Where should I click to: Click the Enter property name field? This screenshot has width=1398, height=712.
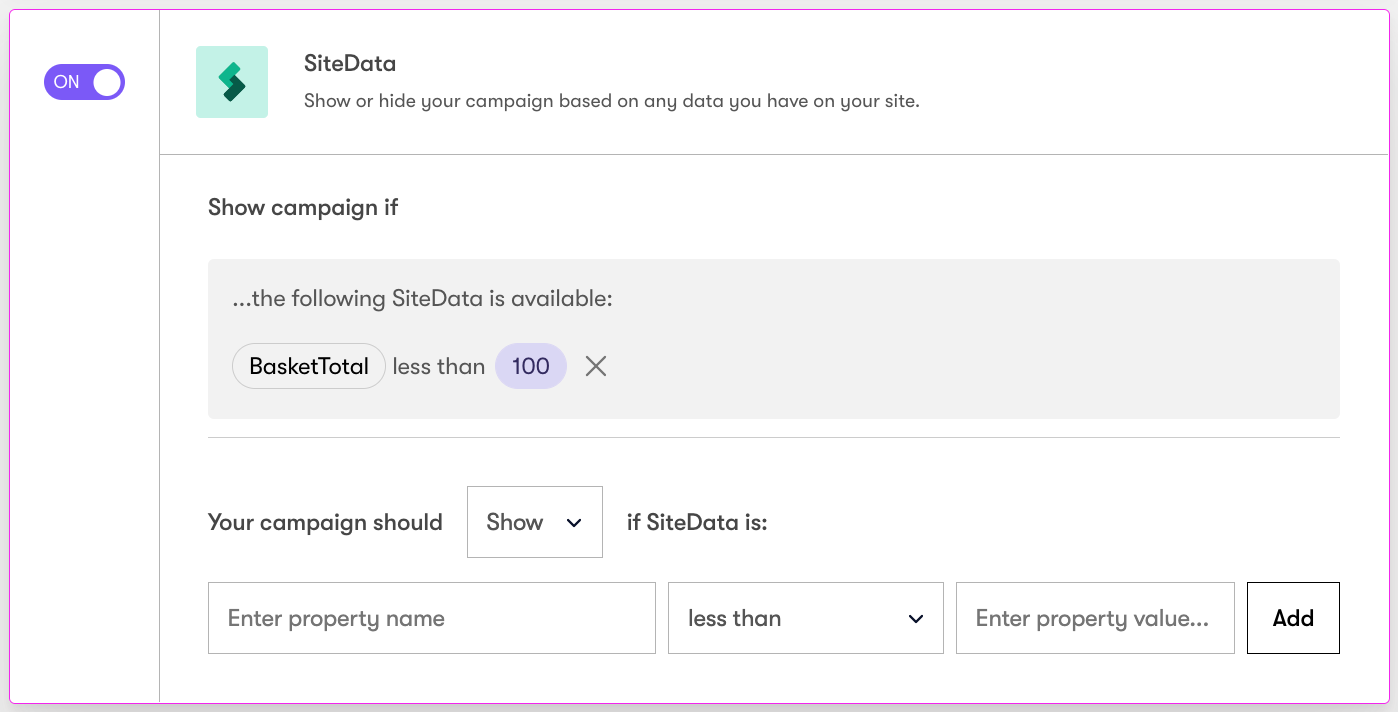(431, 618)
